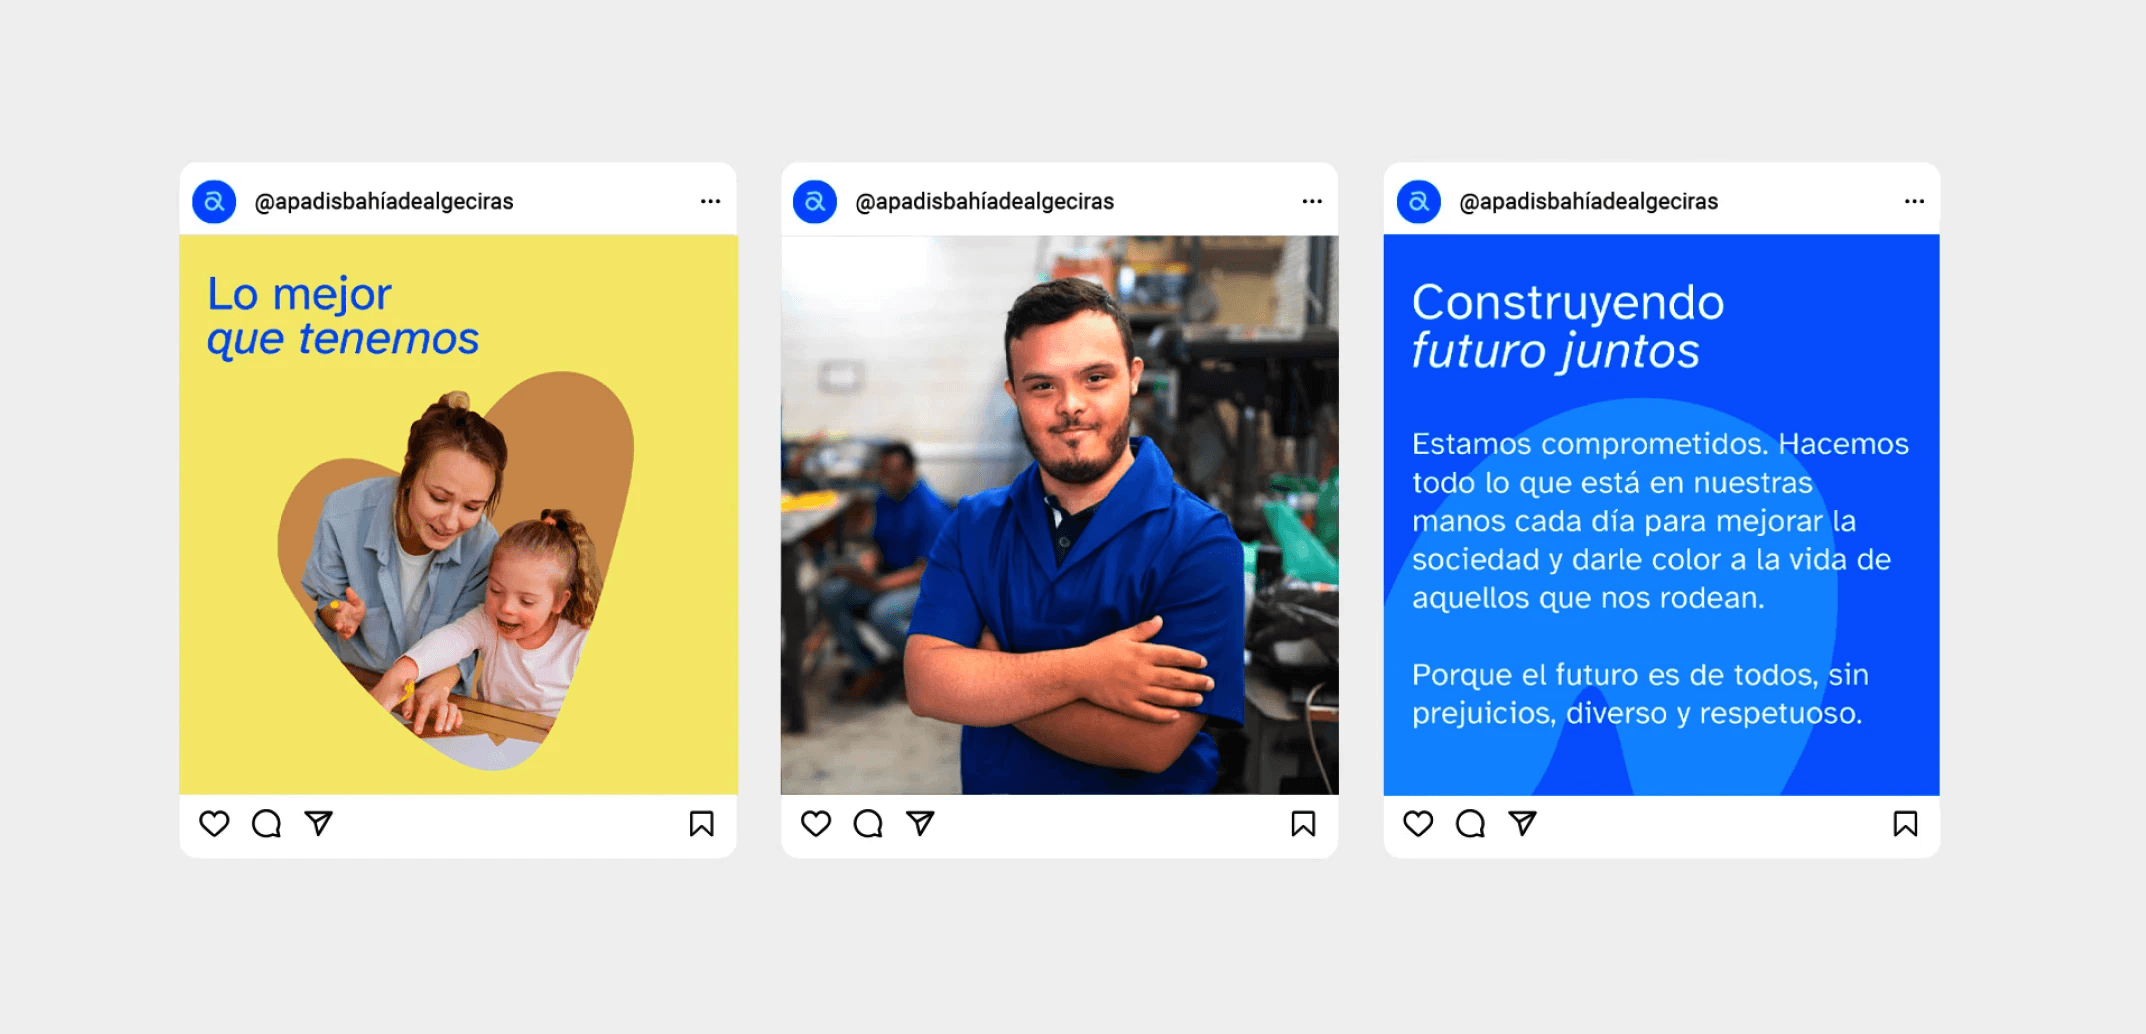The height and width of the screenshot is (1034, 2146).
Task: Comment on the "Construyendo futuro juntos" post
Action: pyautogui.click(x=1470, y=823)
